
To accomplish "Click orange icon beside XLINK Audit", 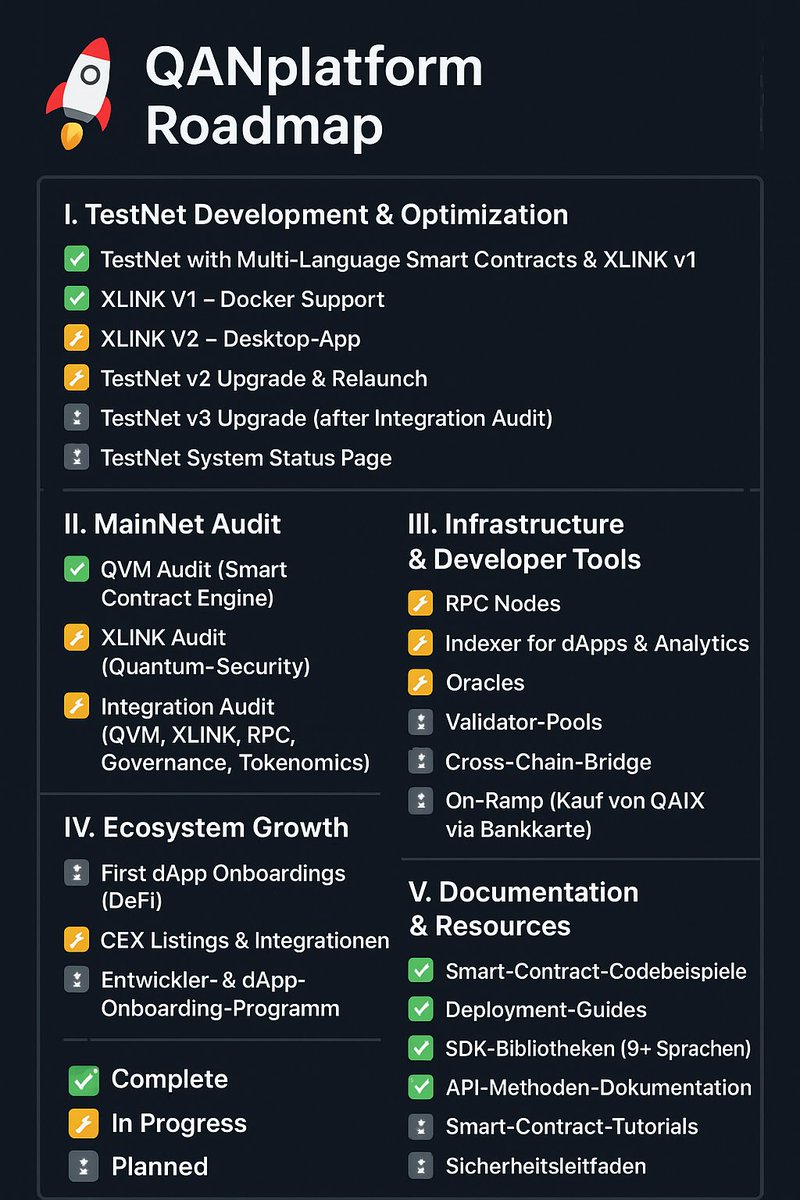I will [x=76, y=637].
